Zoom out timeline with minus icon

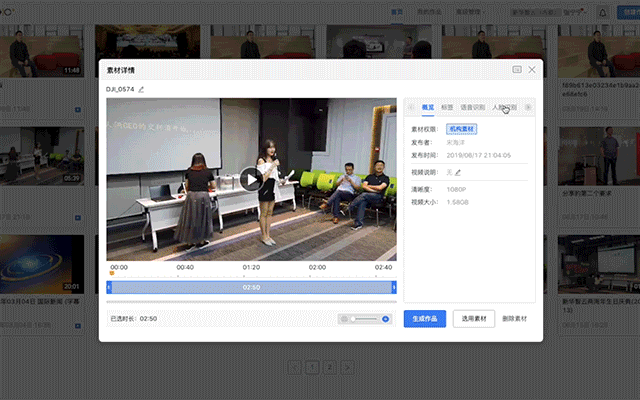(346, 319)
